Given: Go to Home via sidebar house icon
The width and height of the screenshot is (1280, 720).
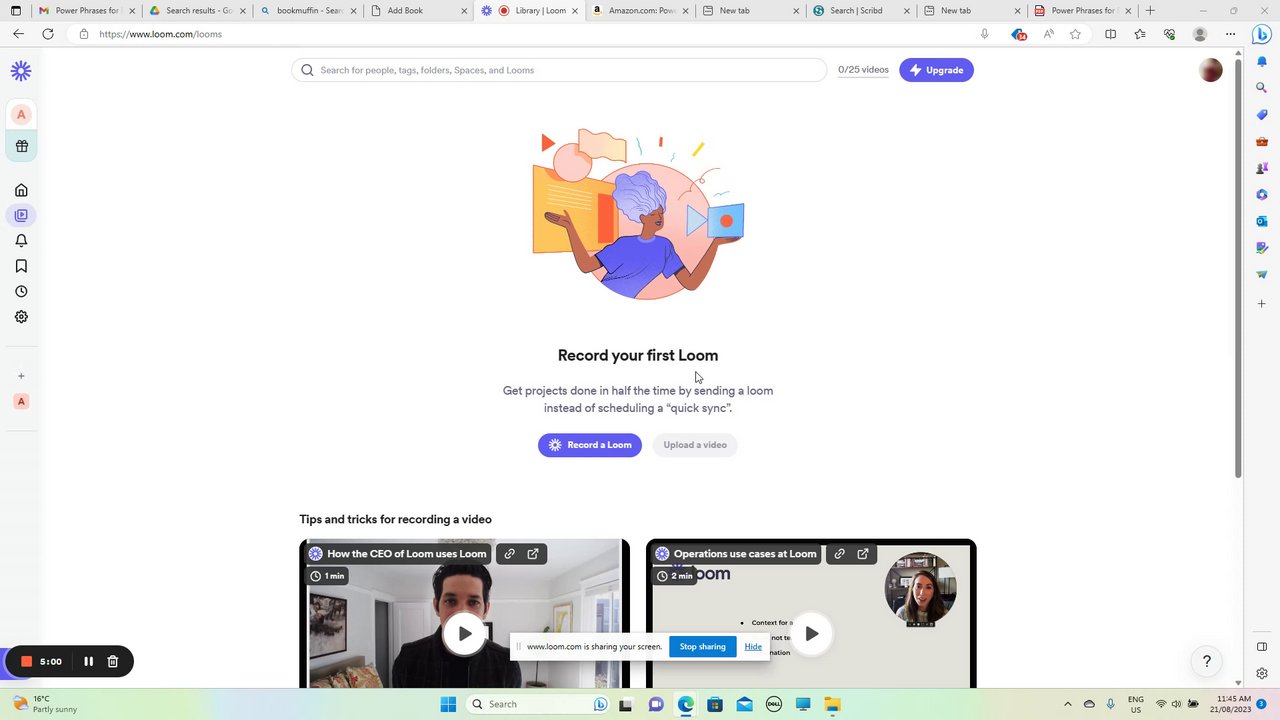Looking at the screenshot, I should click(21, 190).
